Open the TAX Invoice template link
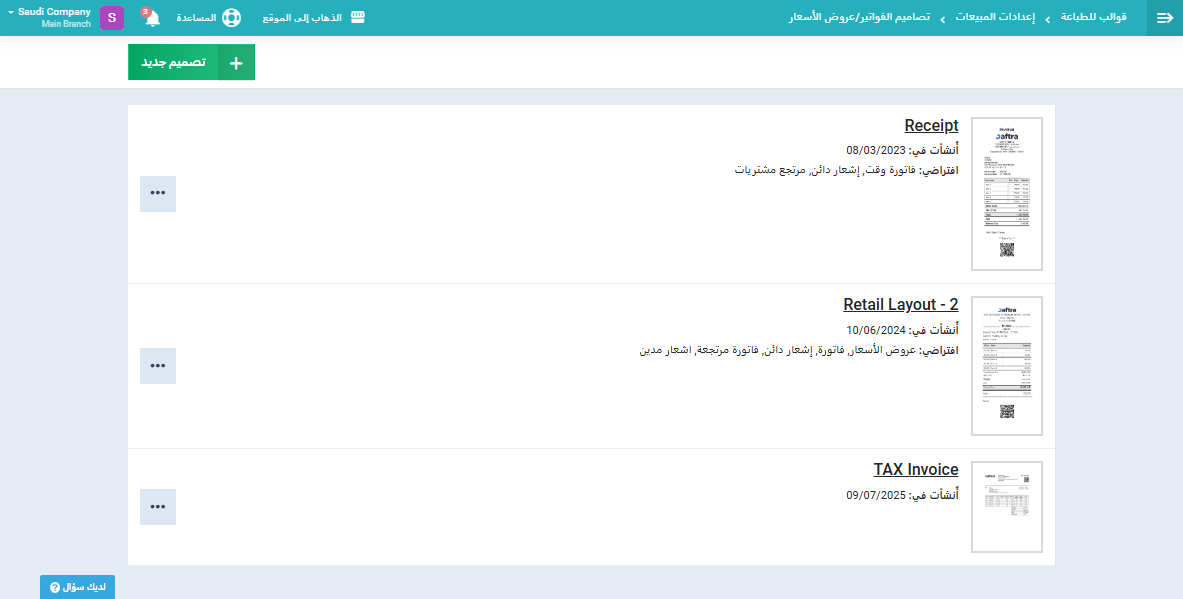Screen dimensions: 1183x599 click(915, 470)
